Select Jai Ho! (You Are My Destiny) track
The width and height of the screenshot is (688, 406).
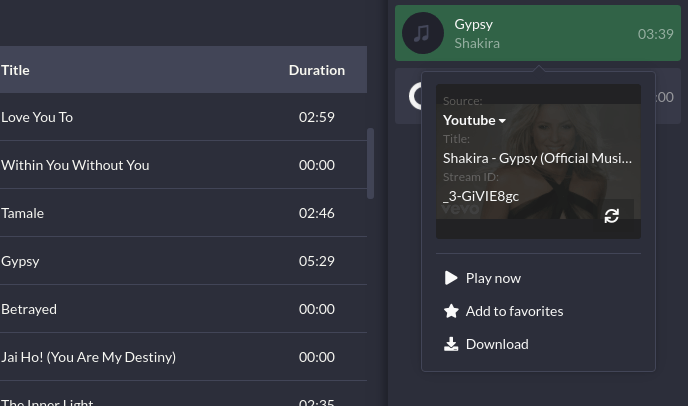183,357
